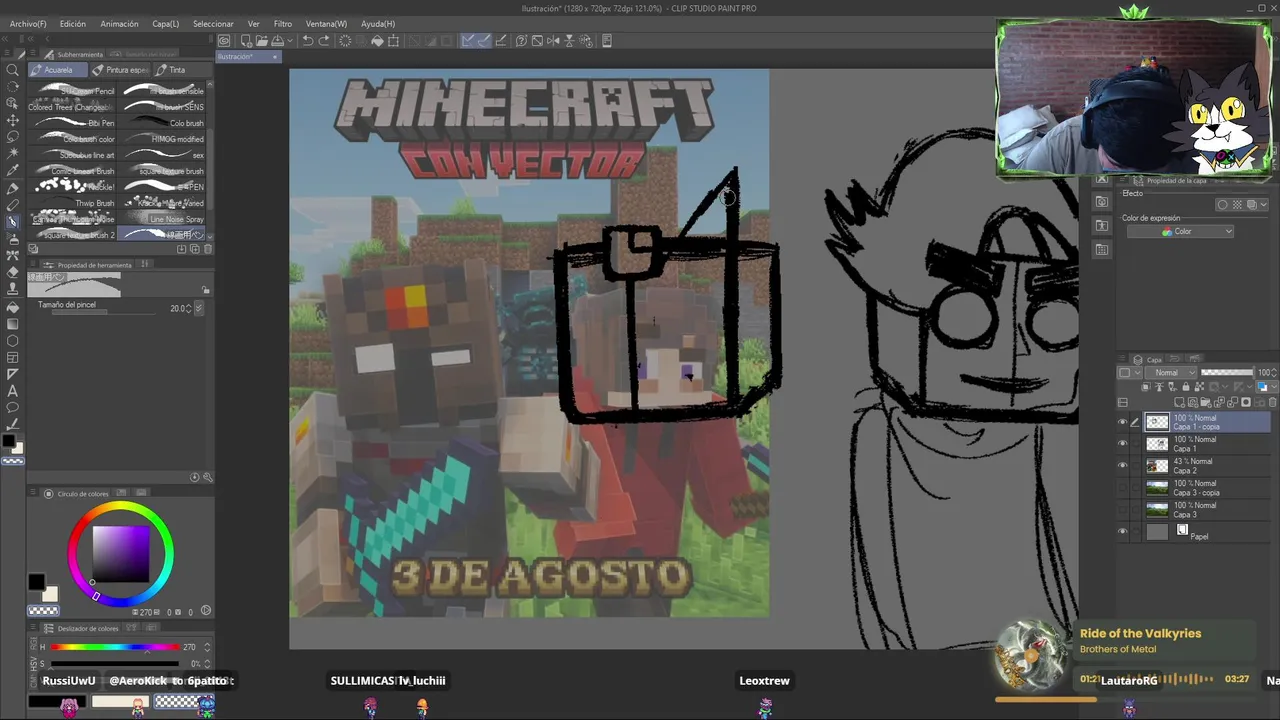Select the Pen tool in toolbox
The image size is (1280, 720).
click(13, 188)
